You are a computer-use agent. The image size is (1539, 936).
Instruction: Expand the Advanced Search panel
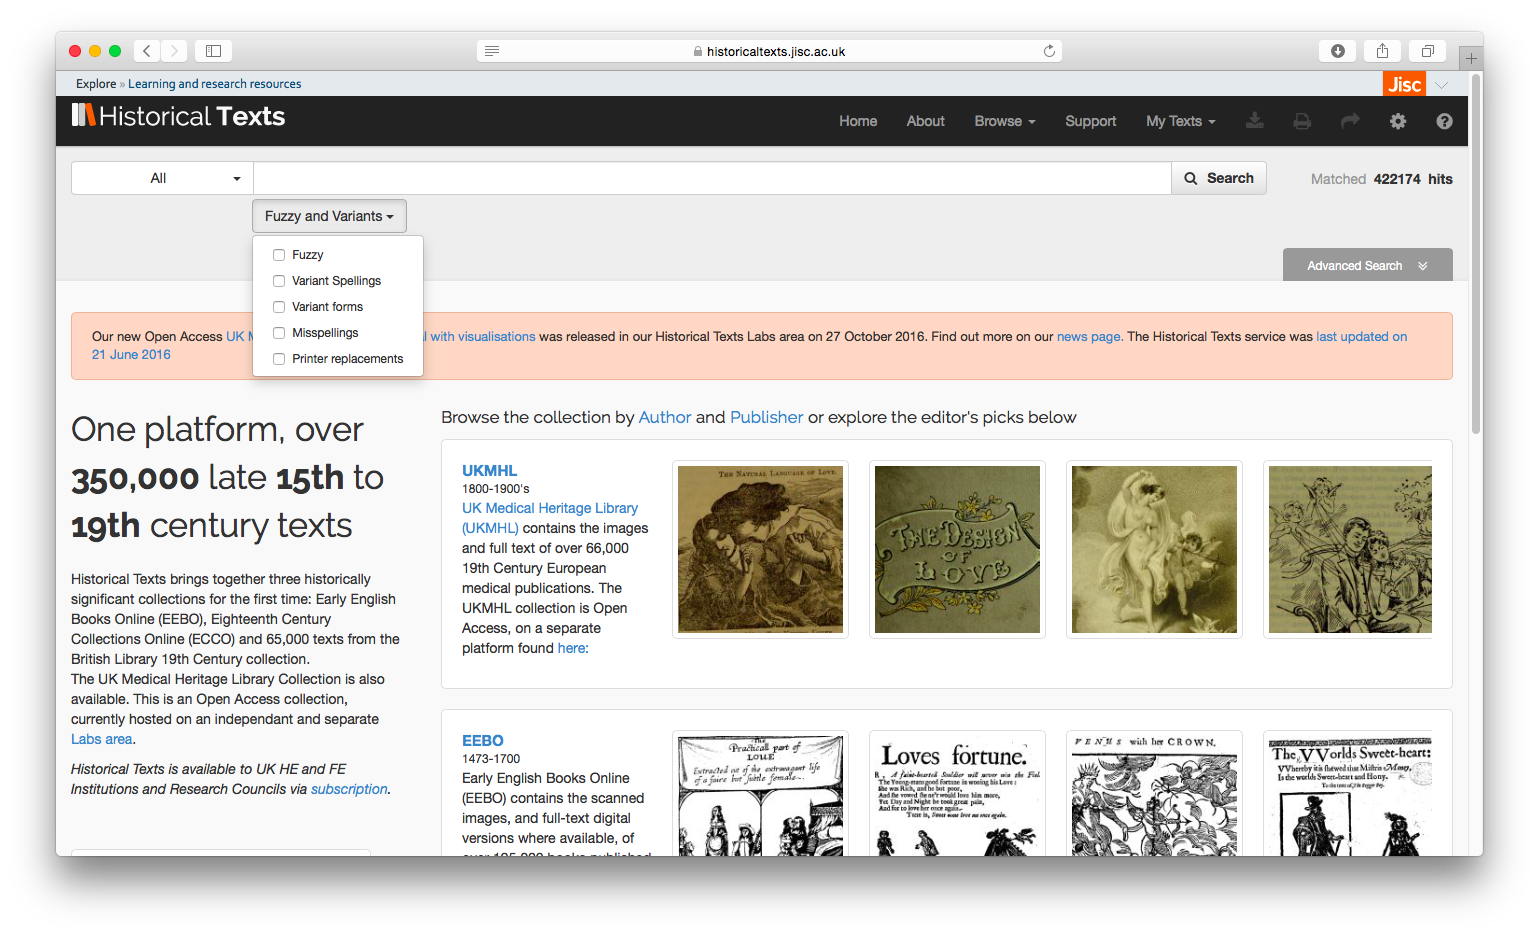[x=1367, y=265]
